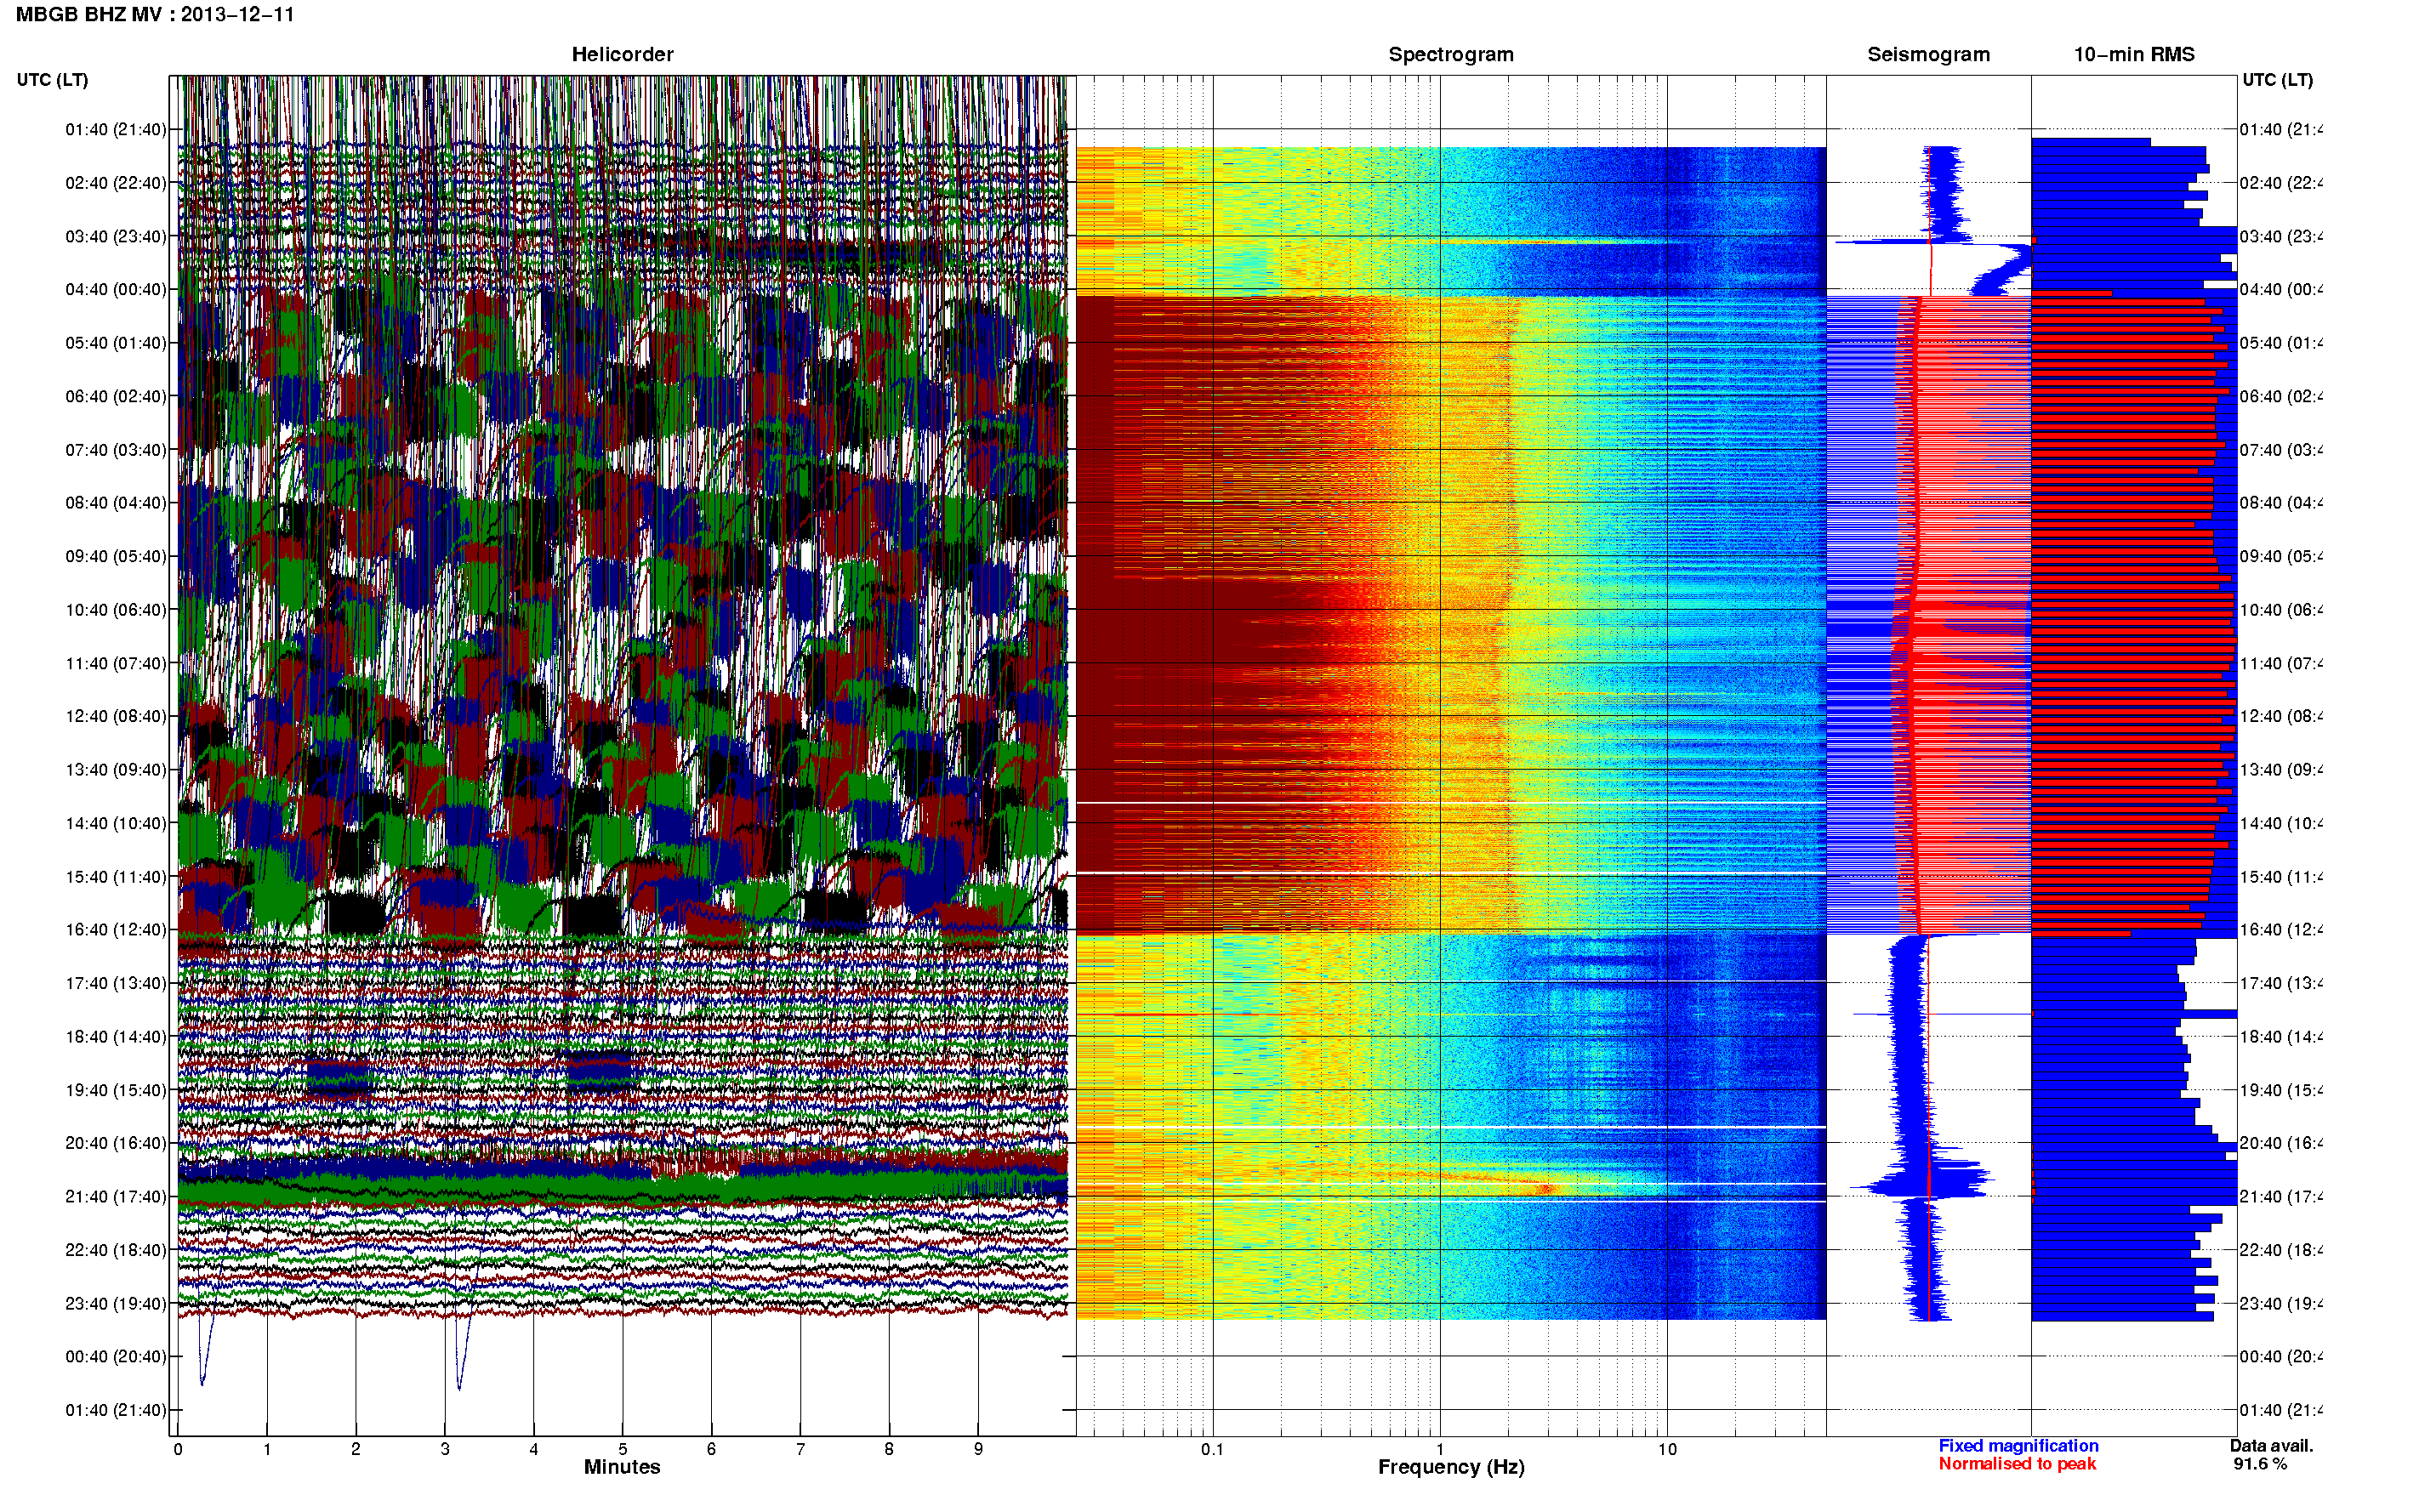
Task: Click minute tick label 9 on helicorder axis
Action: pyautogui.click(x=978, y=1449)
